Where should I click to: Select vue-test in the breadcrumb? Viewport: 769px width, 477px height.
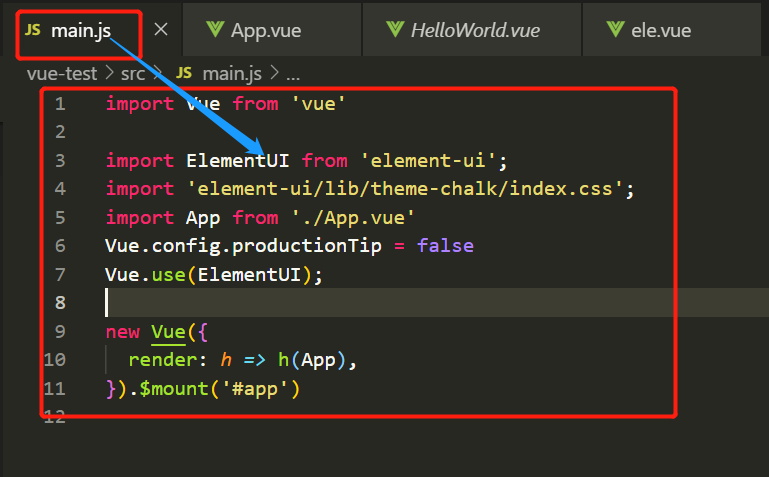tap(62, 74)
